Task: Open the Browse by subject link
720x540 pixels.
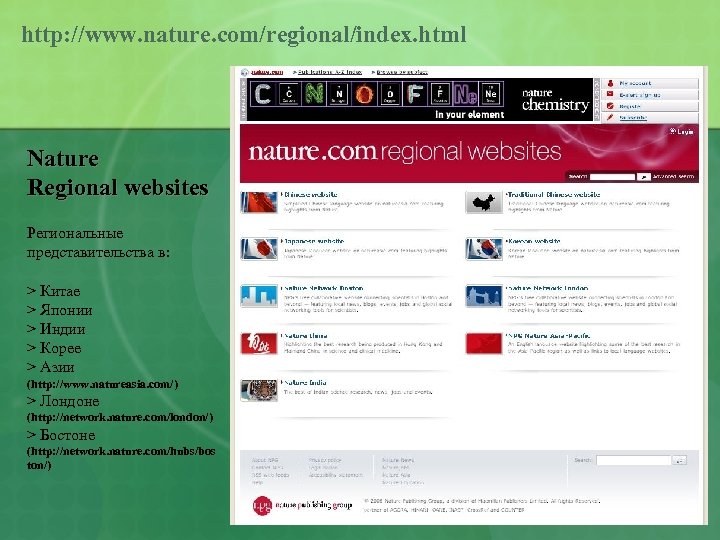Action: point(402,72)
